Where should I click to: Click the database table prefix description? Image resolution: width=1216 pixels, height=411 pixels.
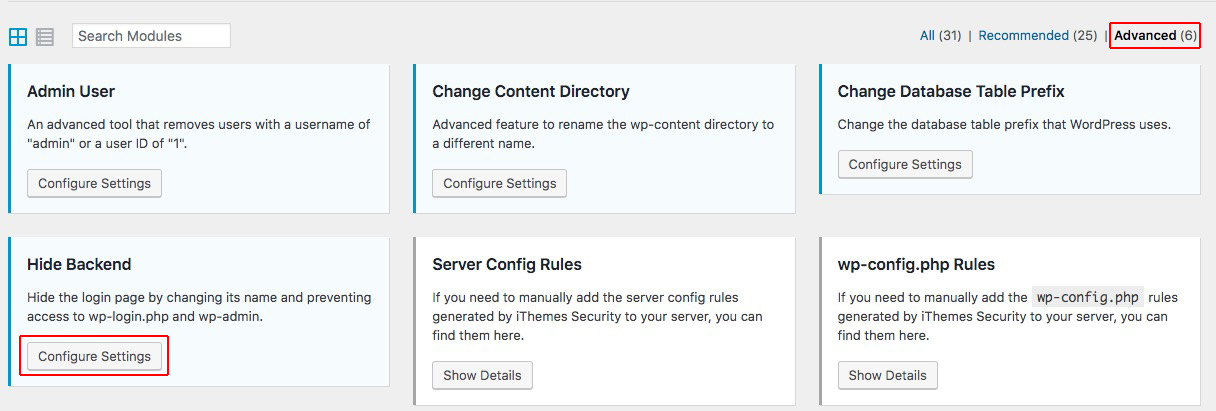(x=1004, y=125)
